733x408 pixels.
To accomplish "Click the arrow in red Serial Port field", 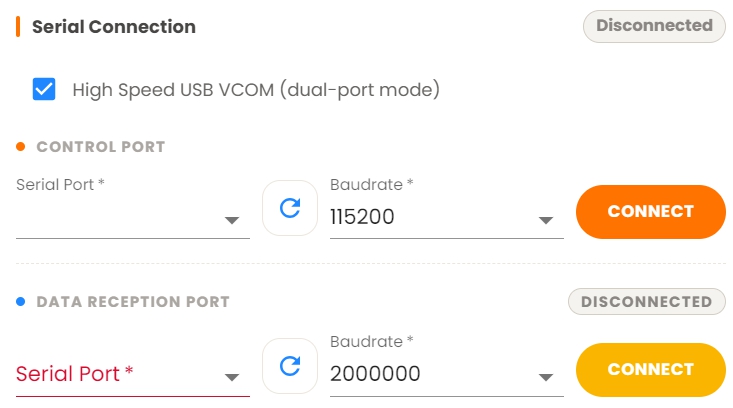I will pos(232,377).
